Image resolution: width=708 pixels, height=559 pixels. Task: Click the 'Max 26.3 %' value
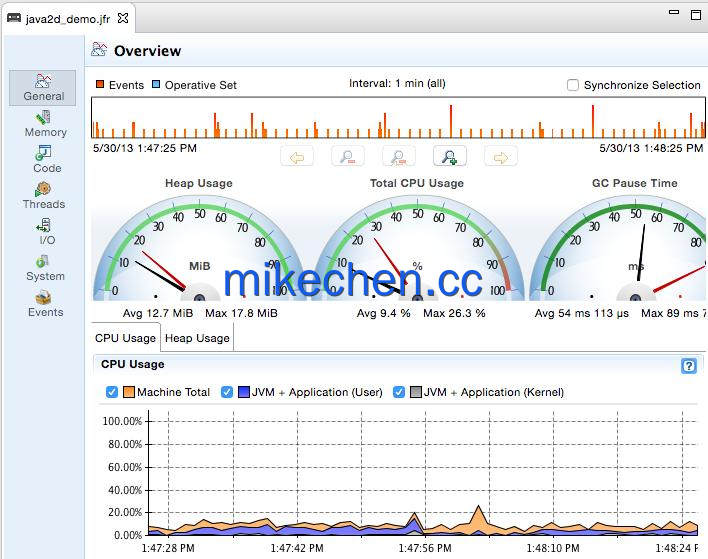pyautogui.click(x=454, y=313)
